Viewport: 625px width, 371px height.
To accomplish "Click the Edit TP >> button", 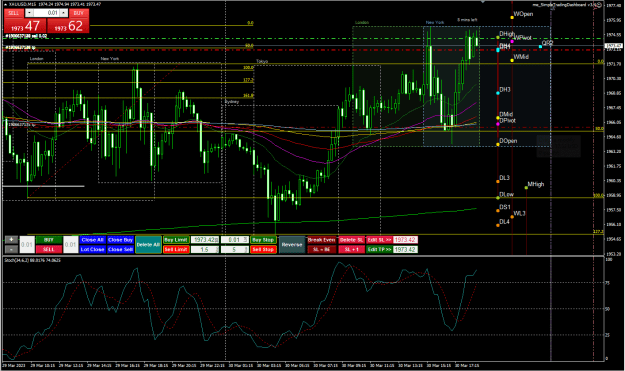I will coord(379,249).
